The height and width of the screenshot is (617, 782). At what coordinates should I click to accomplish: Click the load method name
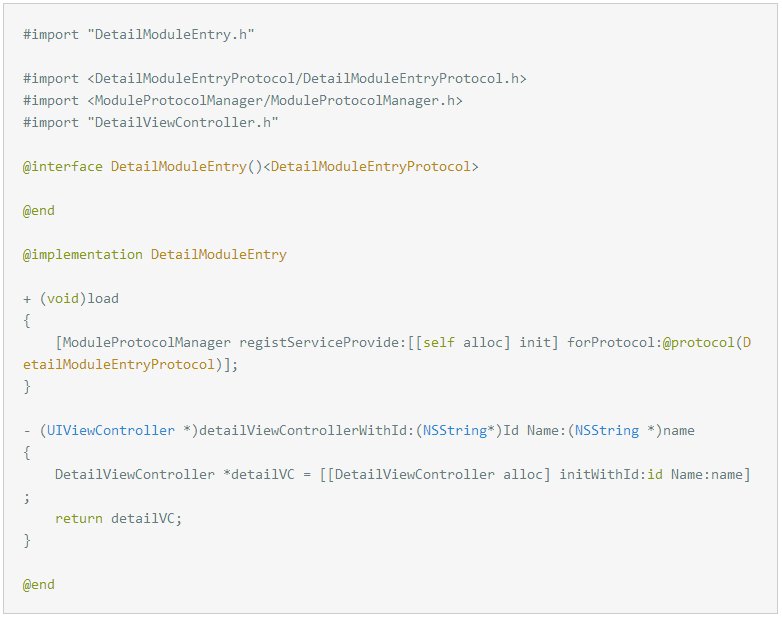[103, 298]
